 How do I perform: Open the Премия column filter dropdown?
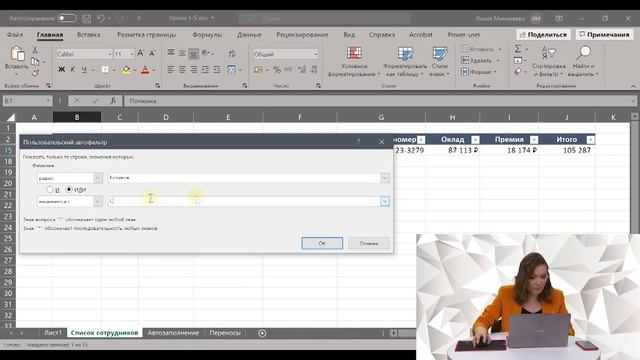pyautogui.click(x=533, y=140)
